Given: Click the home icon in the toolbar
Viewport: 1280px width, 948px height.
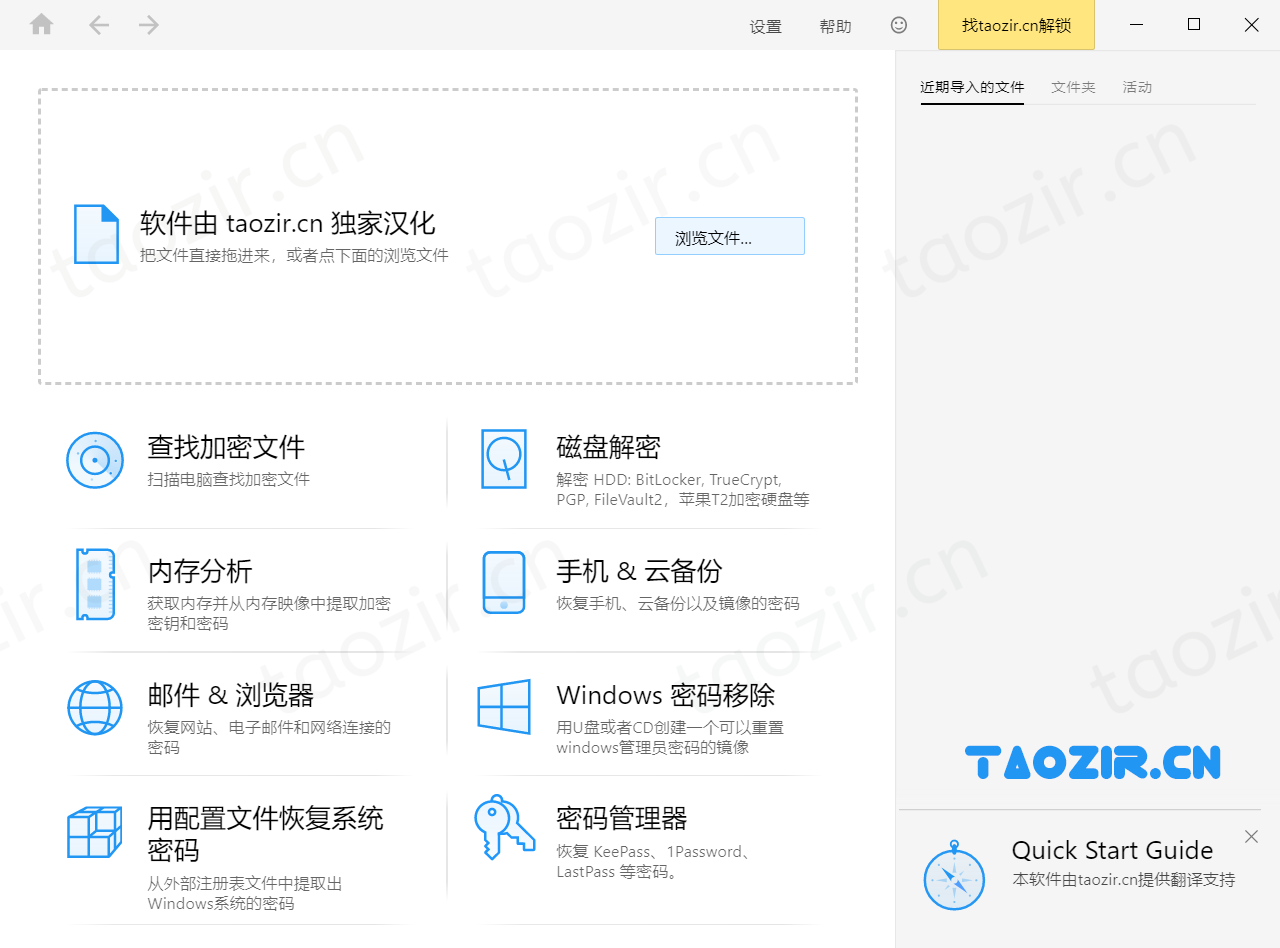Looking at the screenshot, I should click(41, 24).
